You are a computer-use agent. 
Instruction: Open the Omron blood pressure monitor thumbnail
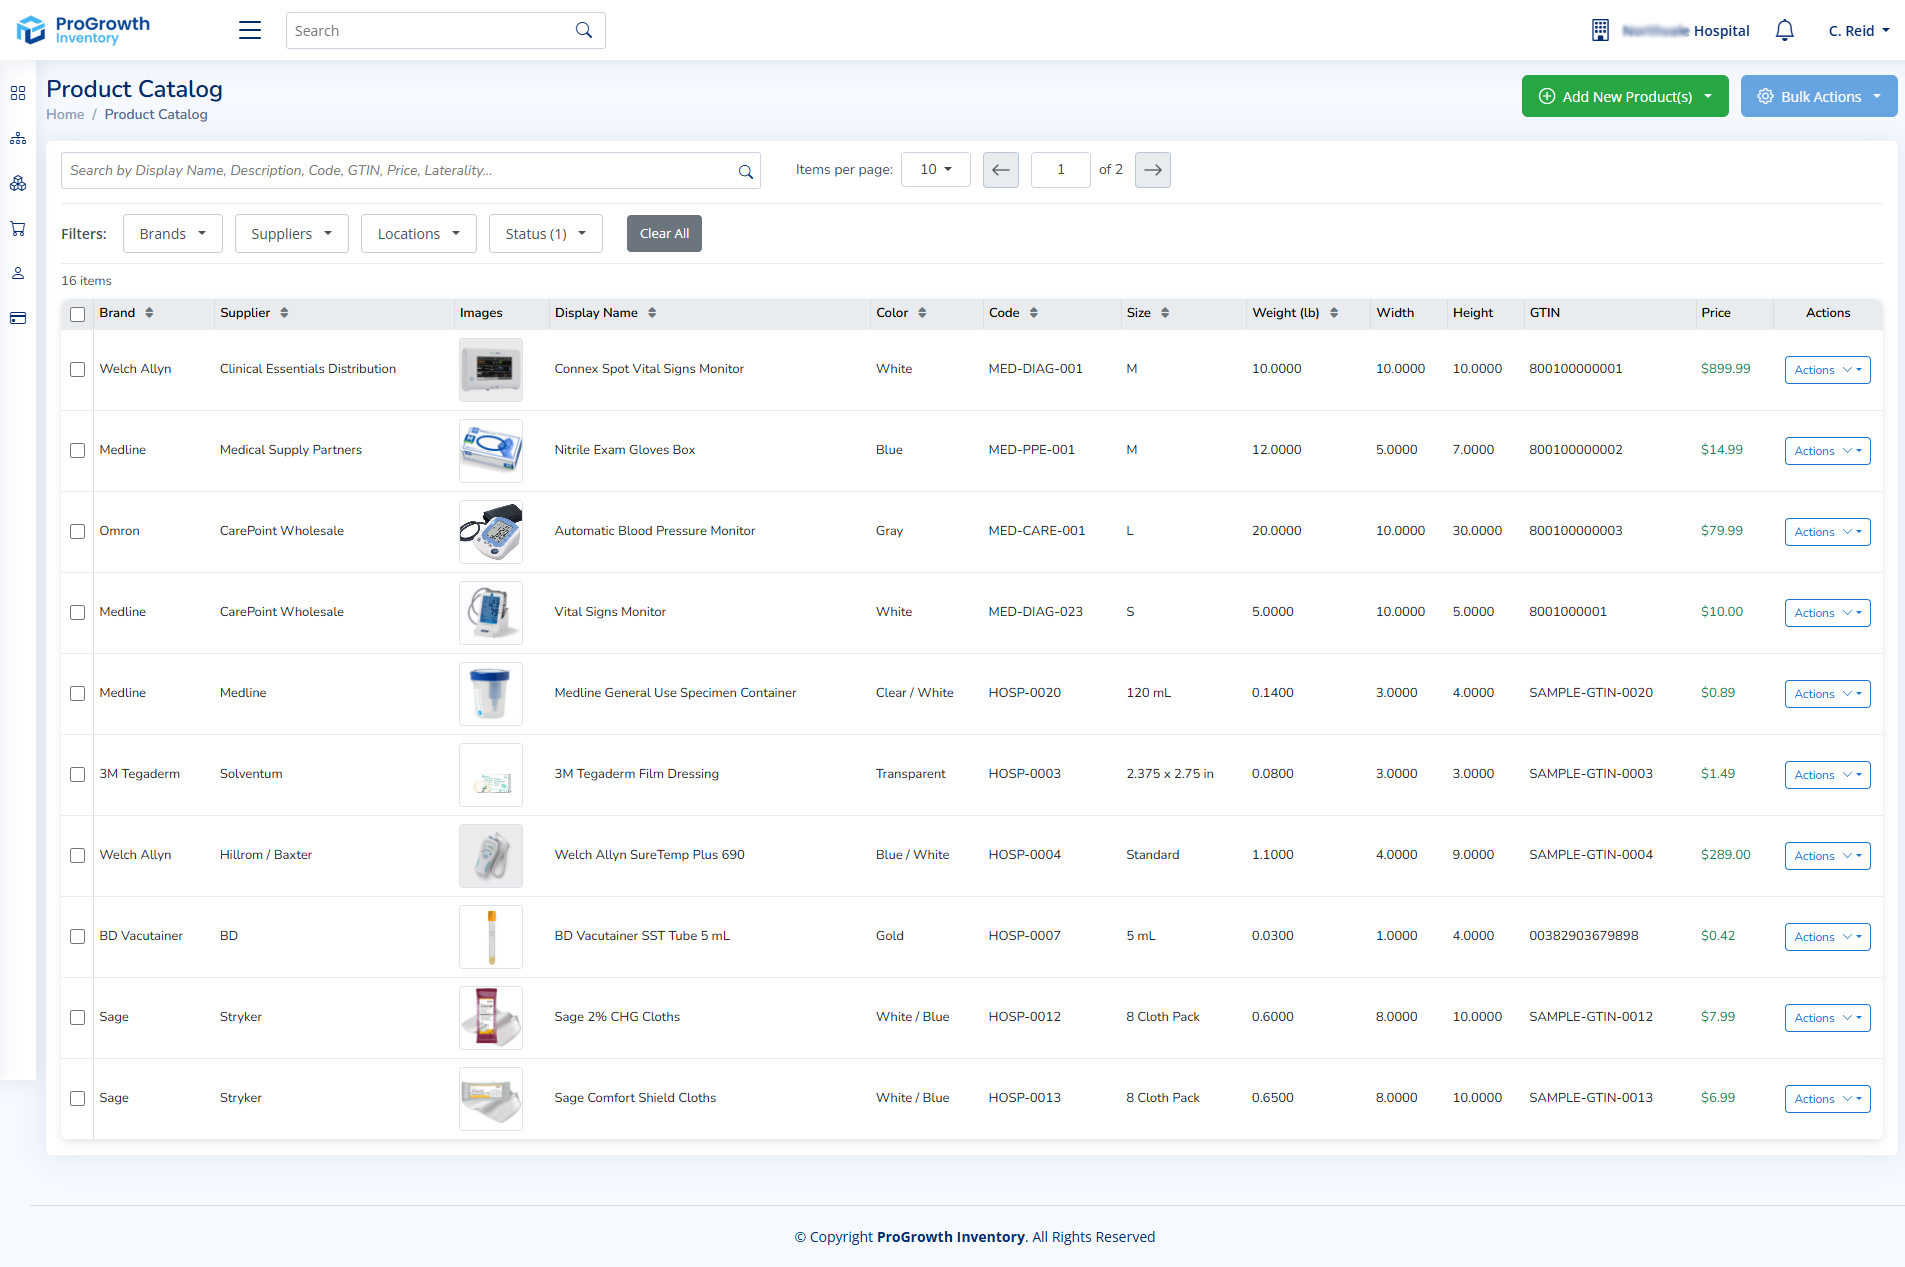[491, 532]
